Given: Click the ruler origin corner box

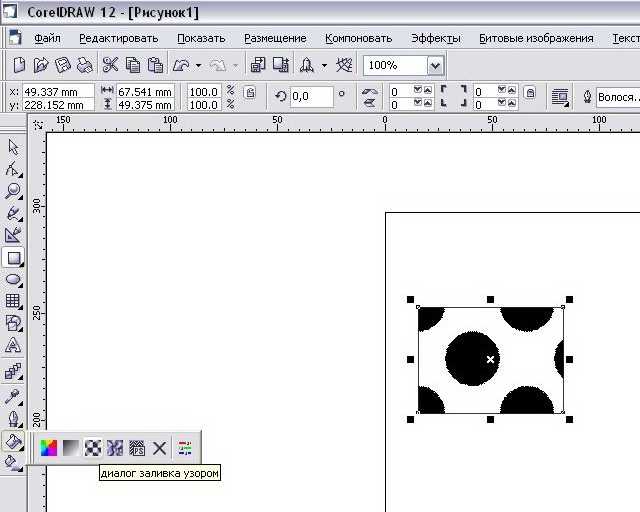Looking at the screenshot, I should tap(38, 124).
